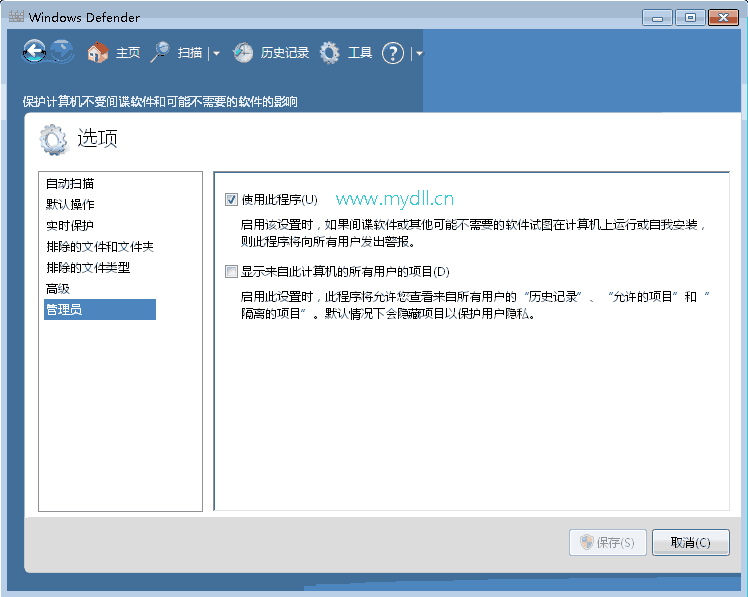Click the 取消(C) button
748x597 pixels.
(691, 542)
